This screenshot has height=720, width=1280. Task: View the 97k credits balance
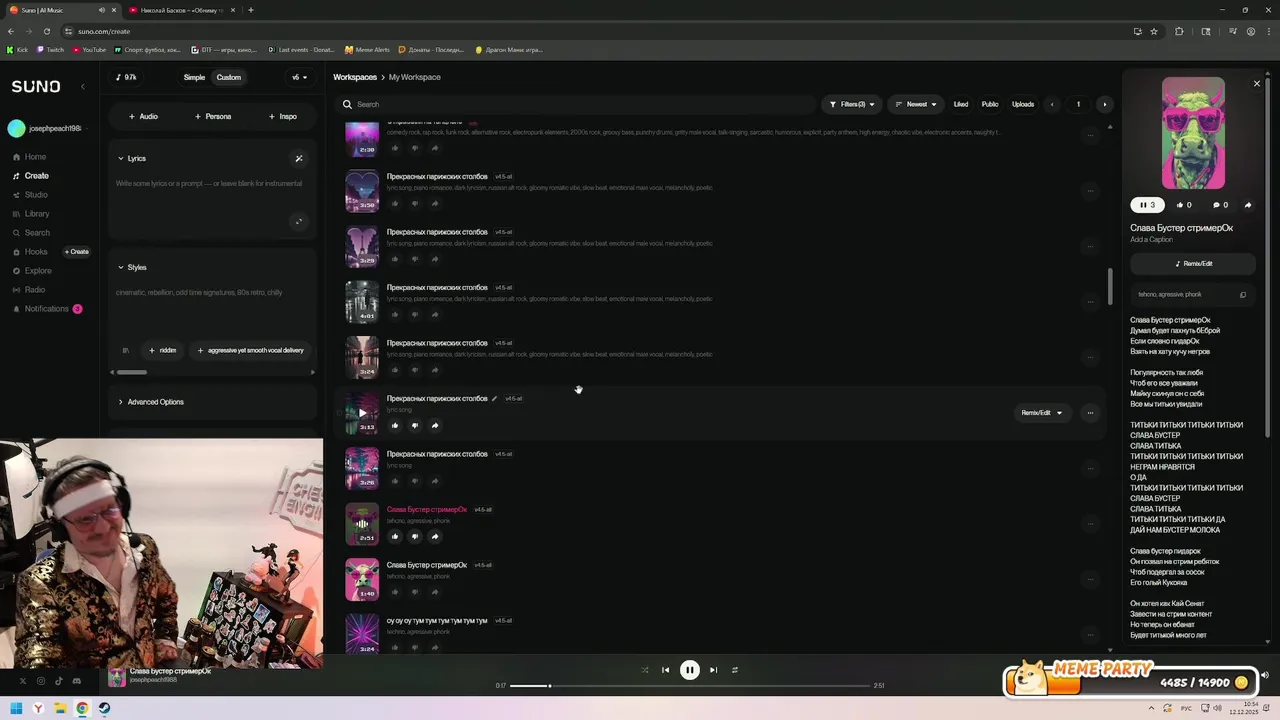click(126, 77)
